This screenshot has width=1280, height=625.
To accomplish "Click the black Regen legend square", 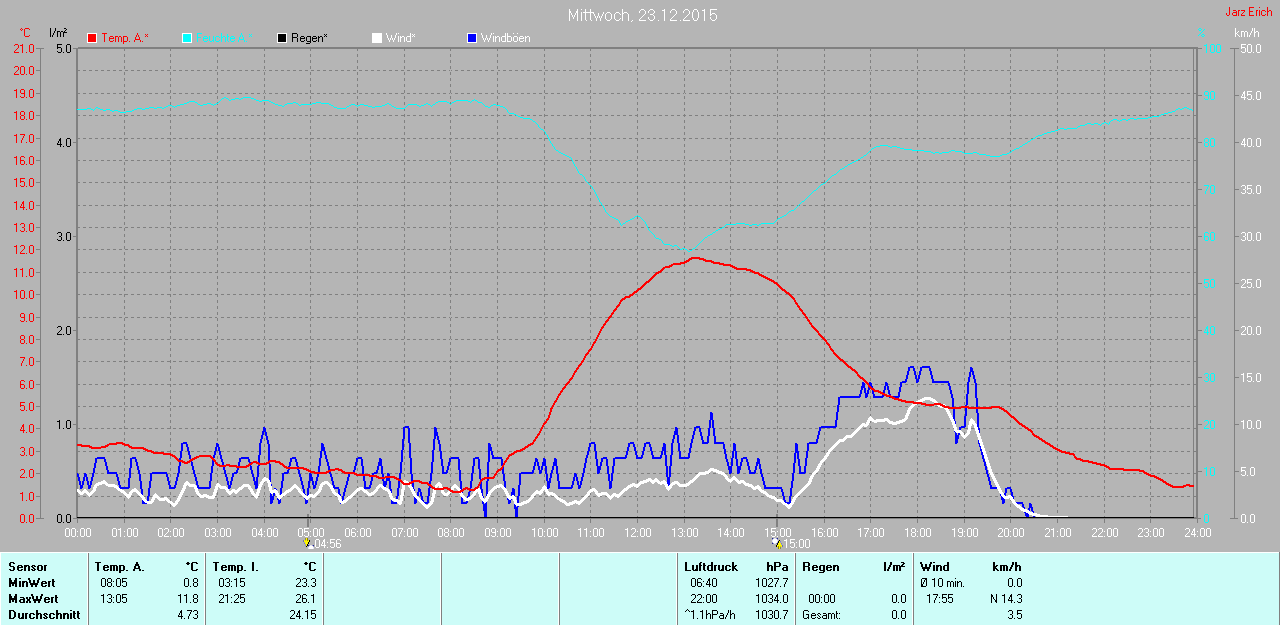I will point(282,38).
